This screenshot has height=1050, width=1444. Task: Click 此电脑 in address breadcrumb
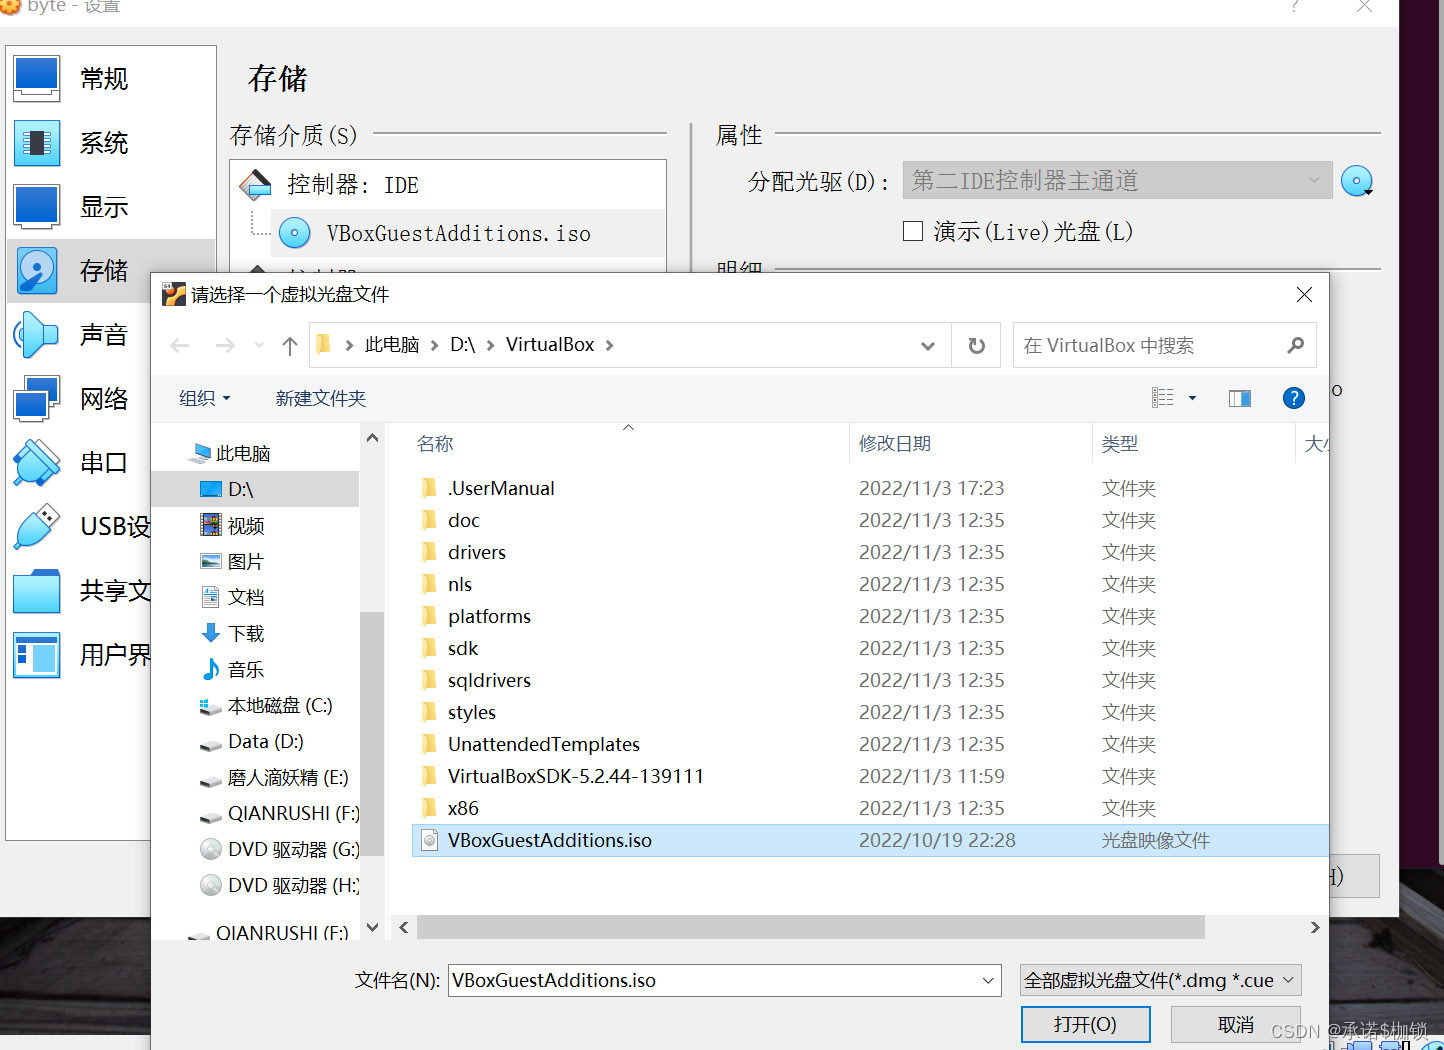tap(392, 345)
